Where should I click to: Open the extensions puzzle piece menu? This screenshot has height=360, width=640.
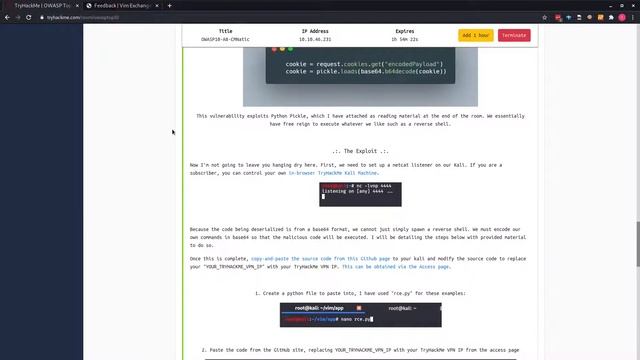tap(611, 18)
